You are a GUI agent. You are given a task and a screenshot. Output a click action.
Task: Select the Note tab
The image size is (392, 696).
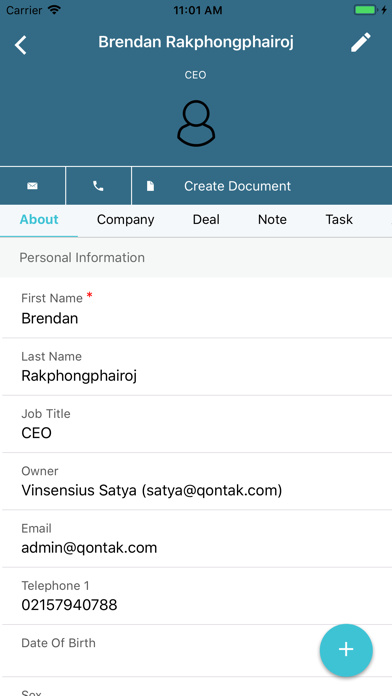(272, 220)
